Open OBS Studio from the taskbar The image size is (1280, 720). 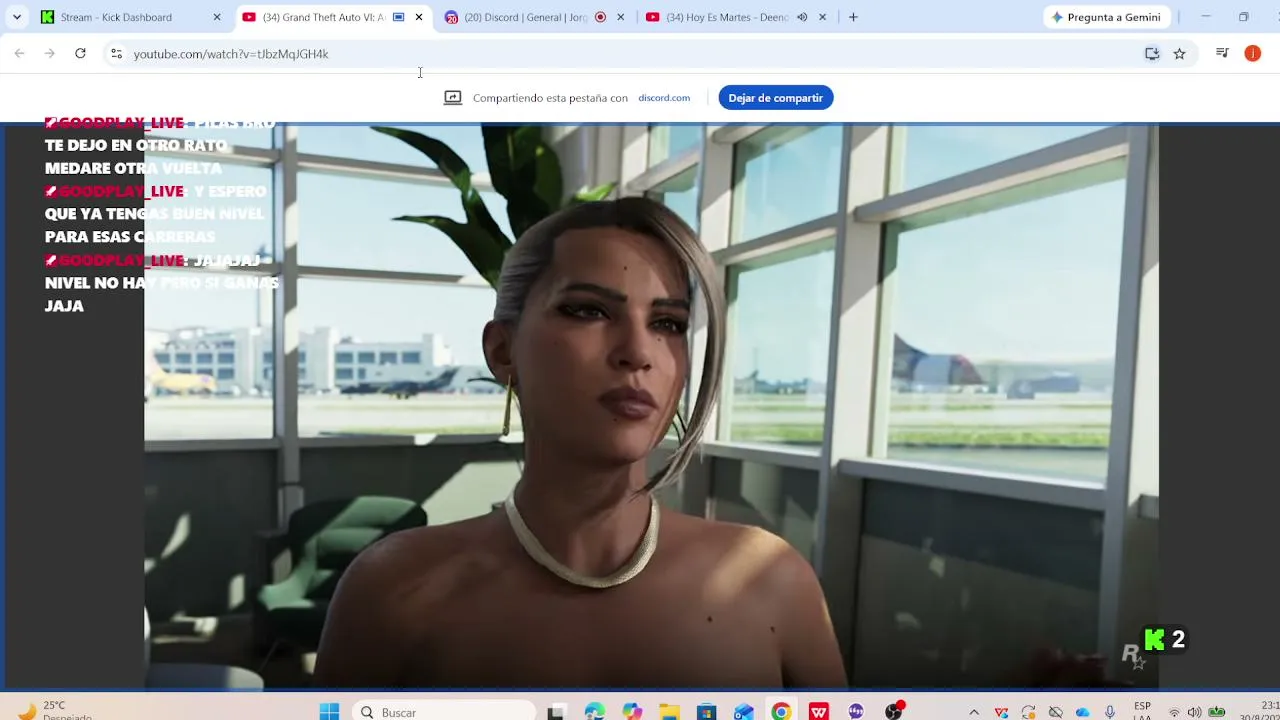[x=894, y=712]
